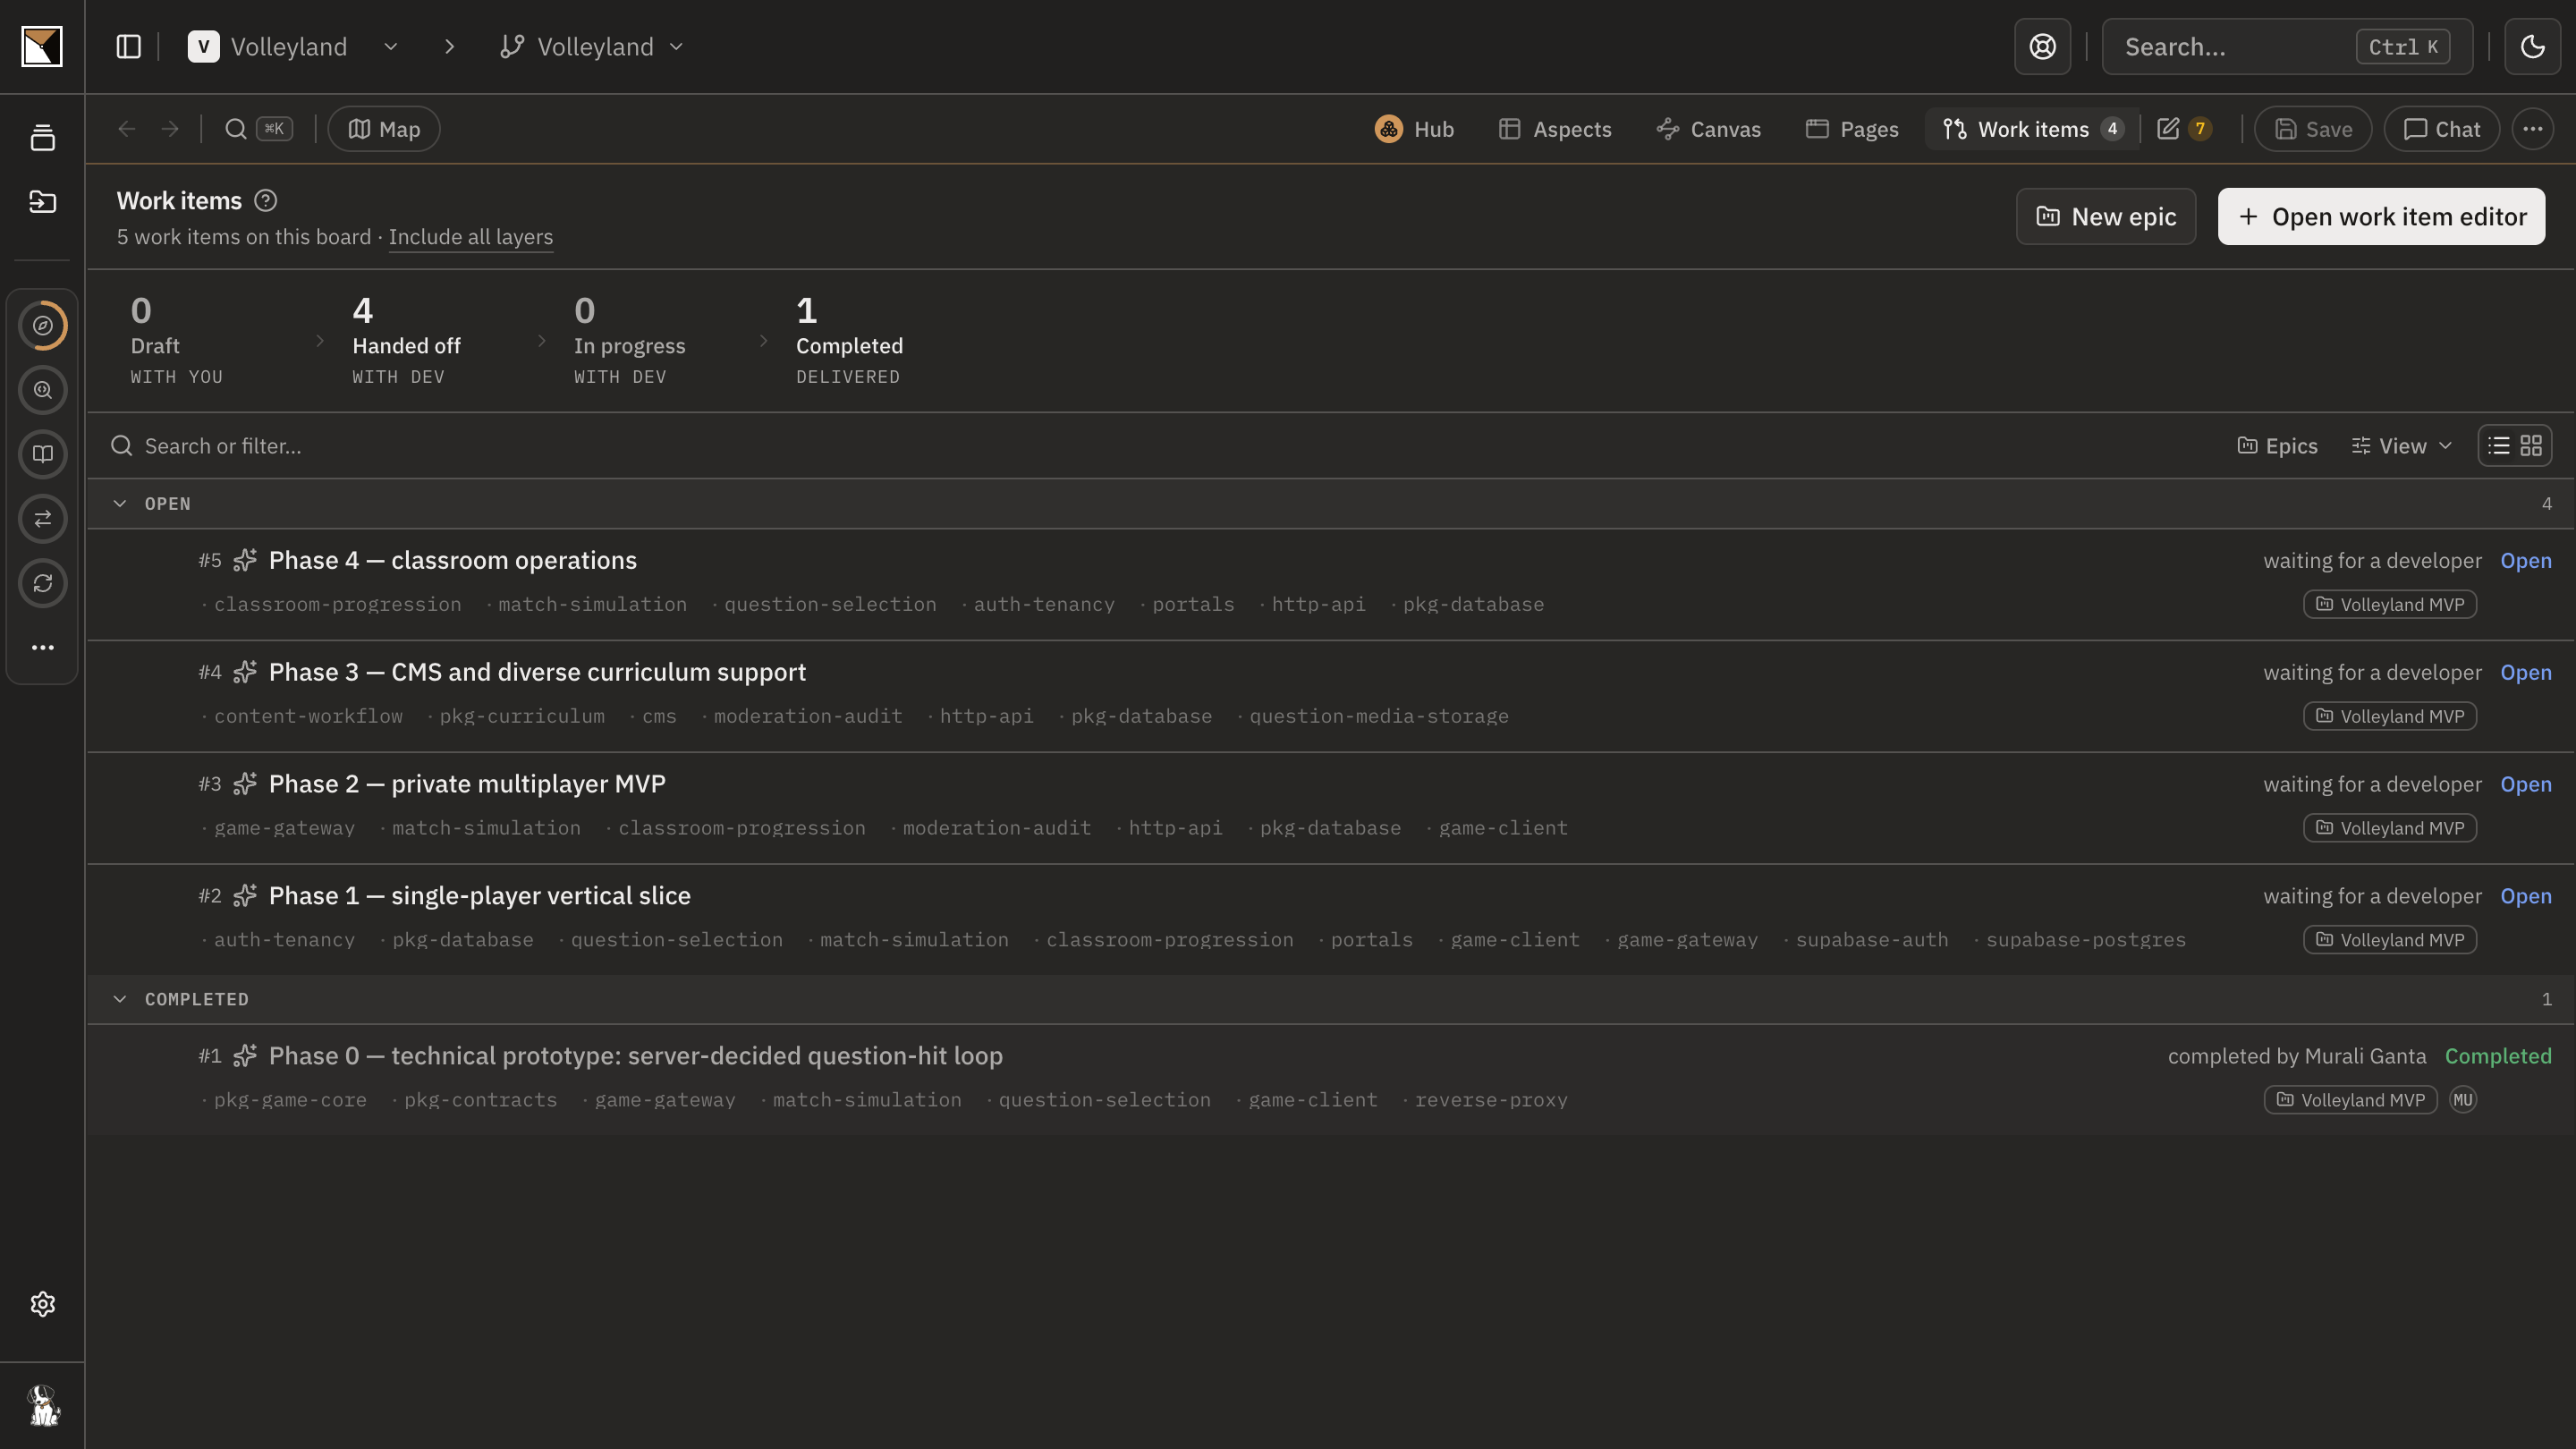The width and height of the screenshot is (2576, 1449).
Task: Click the stacked layers sidebar icon
Action: [x=42, y=137]
